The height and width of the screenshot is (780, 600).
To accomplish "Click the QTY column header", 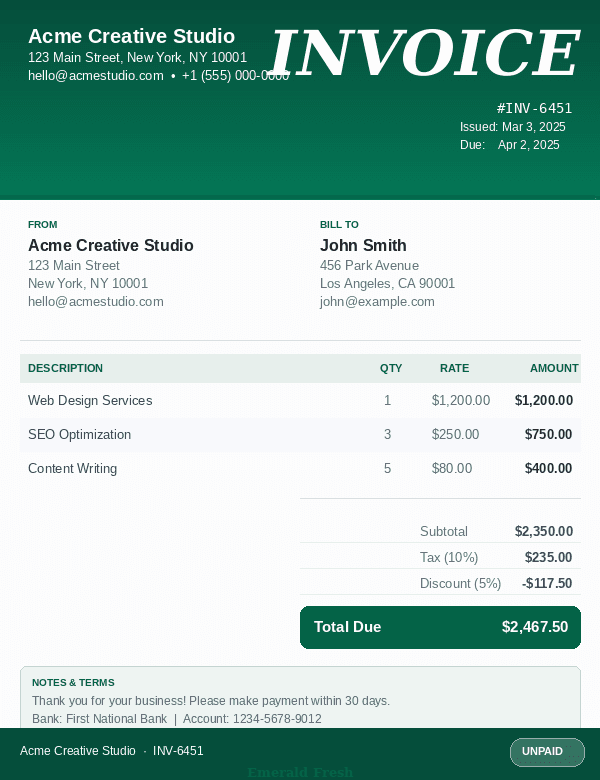I will 391,368.
